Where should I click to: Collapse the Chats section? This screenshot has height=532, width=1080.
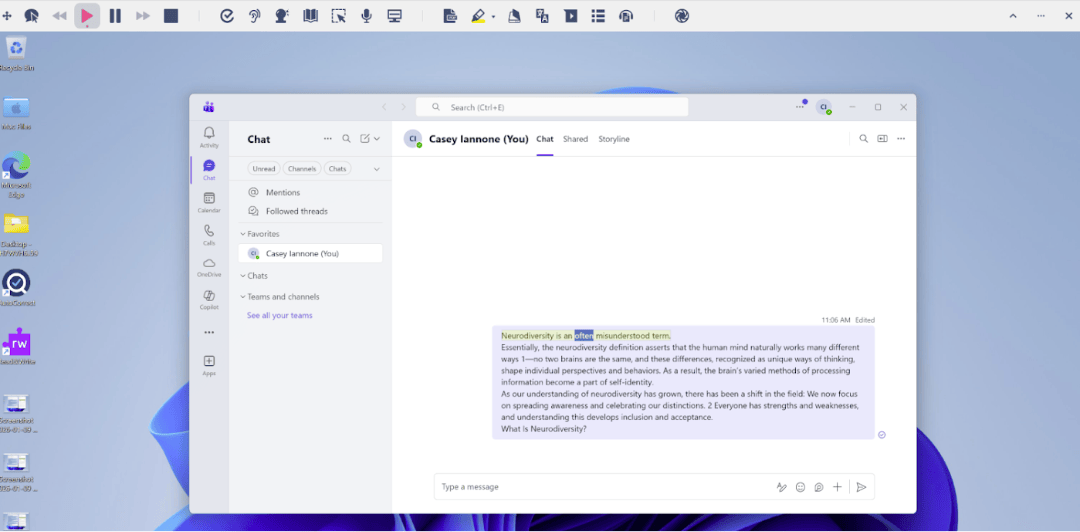coord(254,276)
